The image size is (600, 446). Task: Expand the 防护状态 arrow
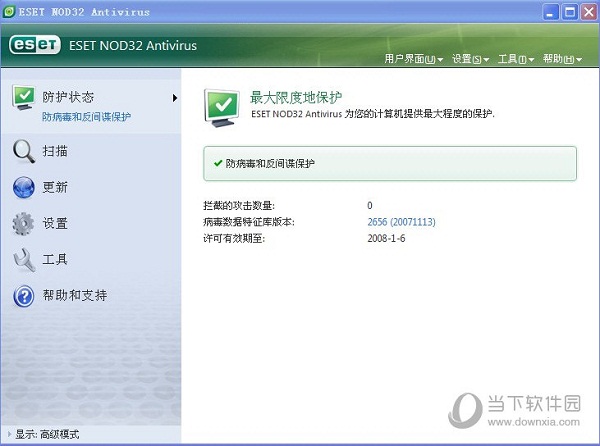point(175,98)
